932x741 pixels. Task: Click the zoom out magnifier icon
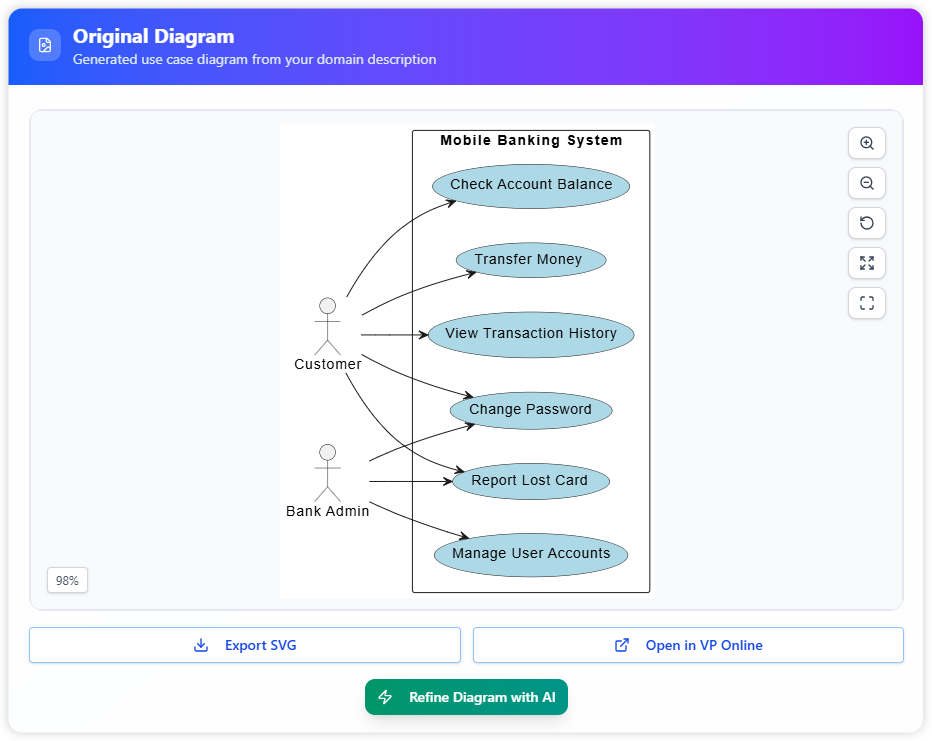(x=866, y=183)
